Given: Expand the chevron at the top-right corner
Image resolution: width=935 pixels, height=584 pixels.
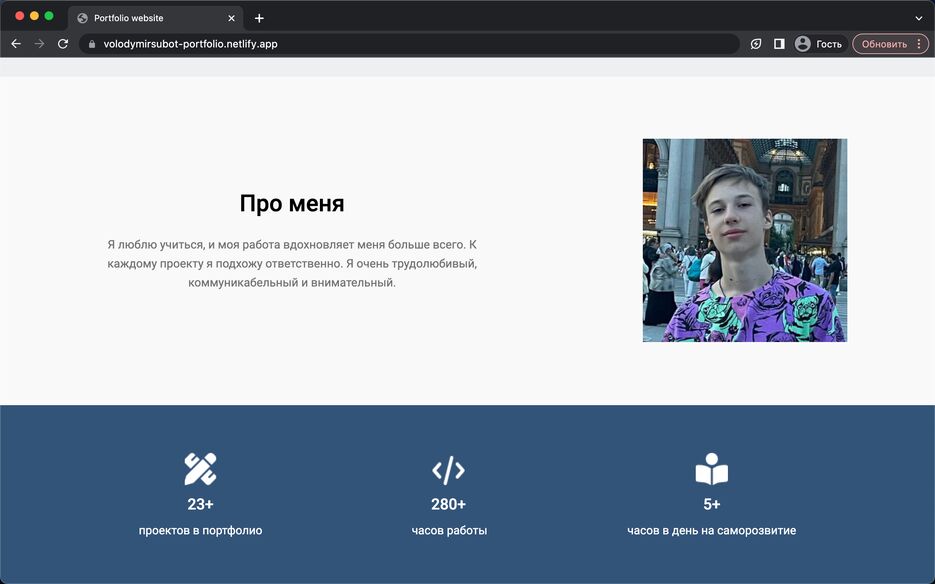Looking at the screenshot, I should 918,17.
